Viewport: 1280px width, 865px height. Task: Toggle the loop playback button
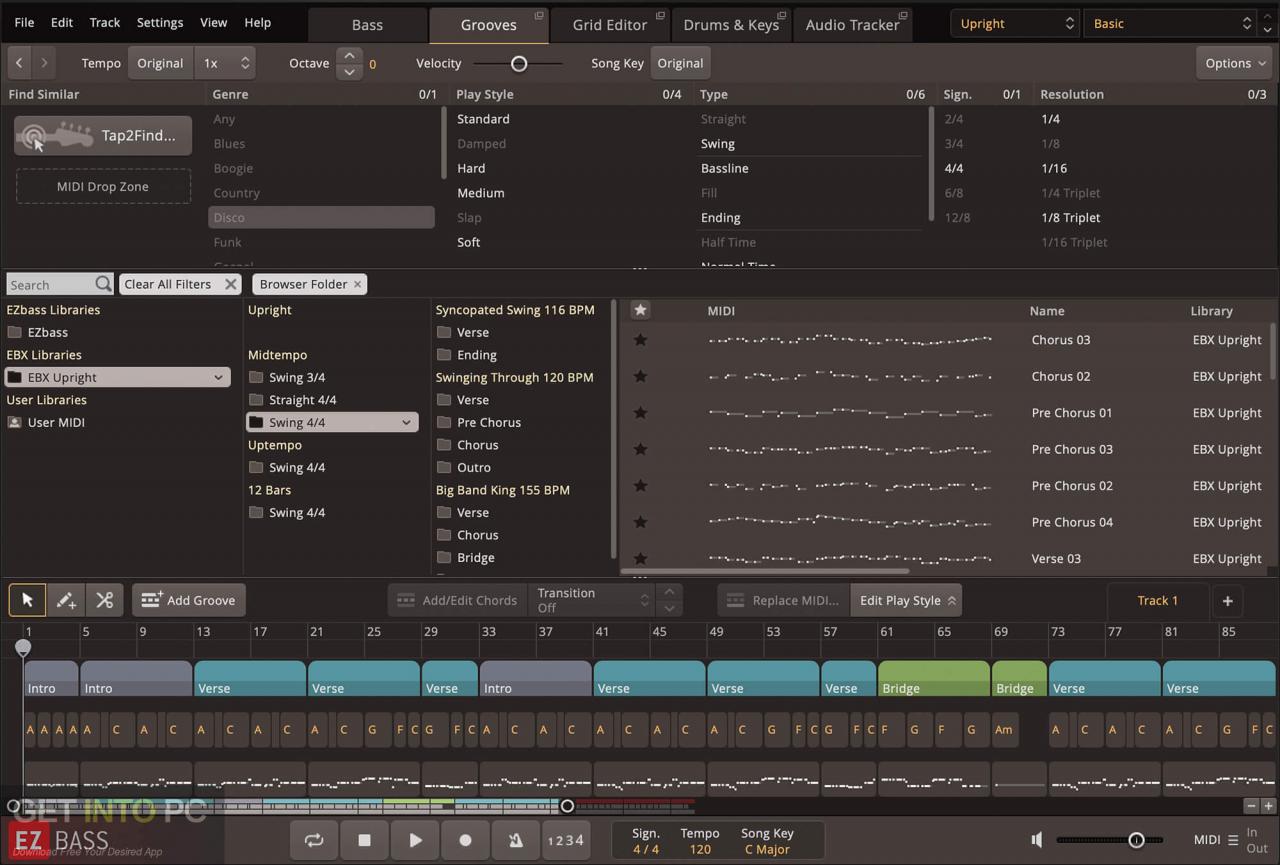pyautogui.click(x=314, y=840)
